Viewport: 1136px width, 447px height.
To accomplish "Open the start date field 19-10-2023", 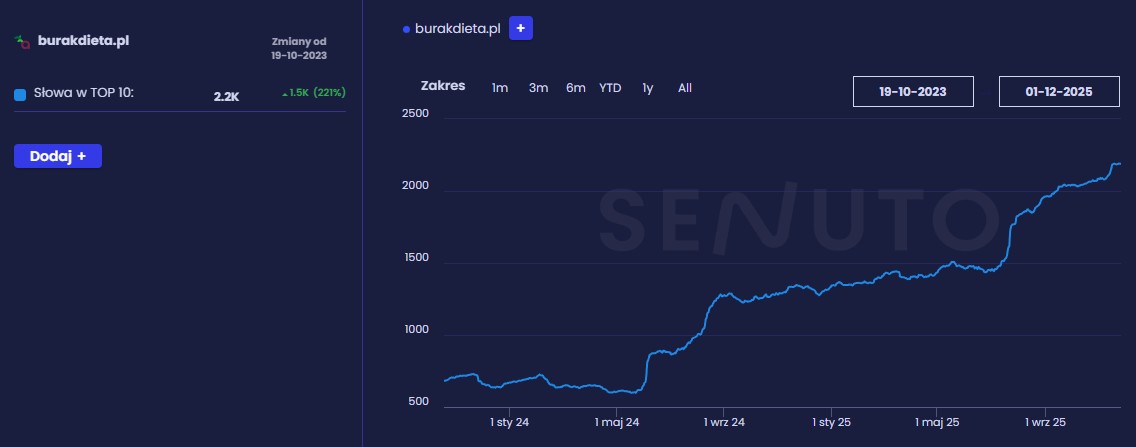I will pos(913,91).
